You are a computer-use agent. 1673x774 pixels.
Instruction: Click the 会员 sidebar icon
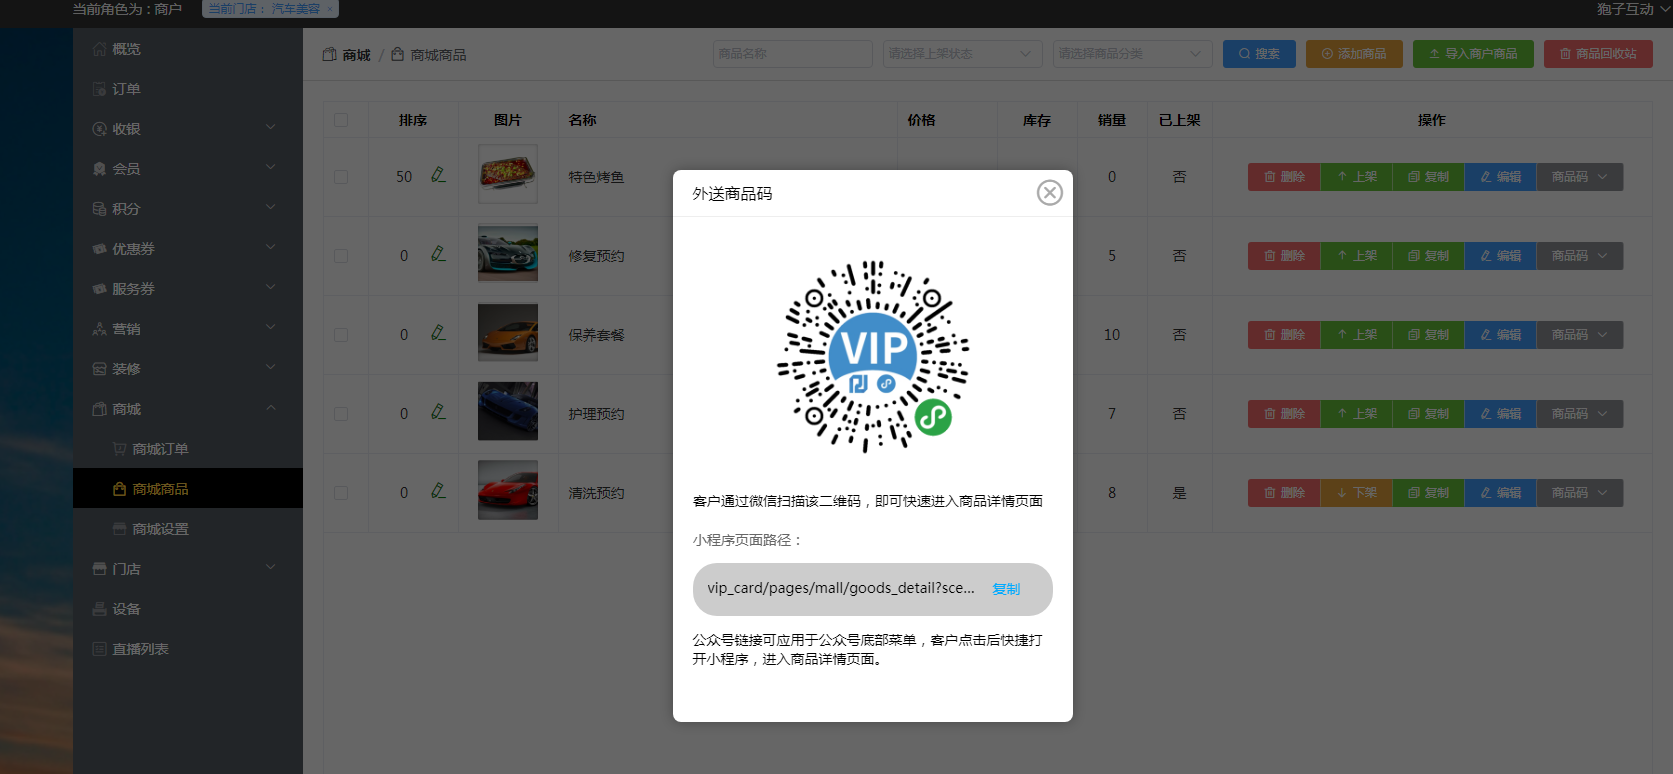pyautogui.click(x=99, y=169)
